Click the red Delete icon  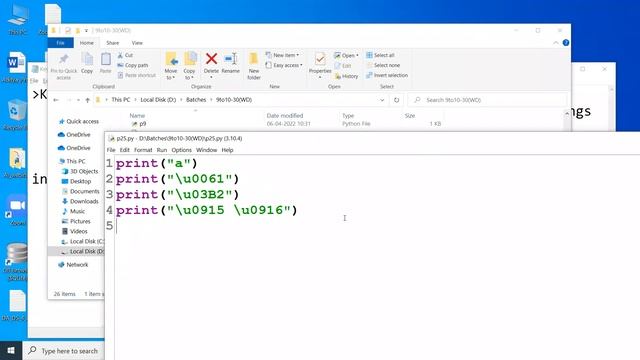[211, 59]
